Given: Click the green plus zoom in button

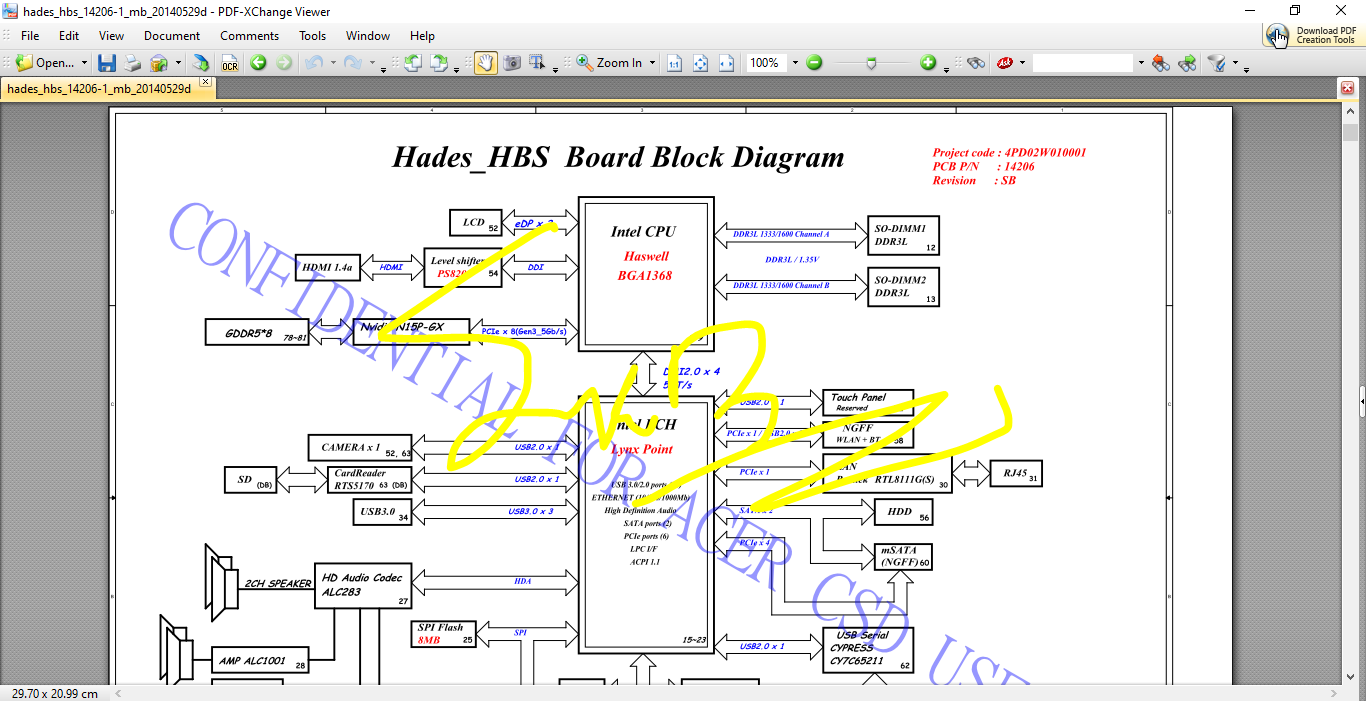Looking at the screenshot, I should (928, 63).
